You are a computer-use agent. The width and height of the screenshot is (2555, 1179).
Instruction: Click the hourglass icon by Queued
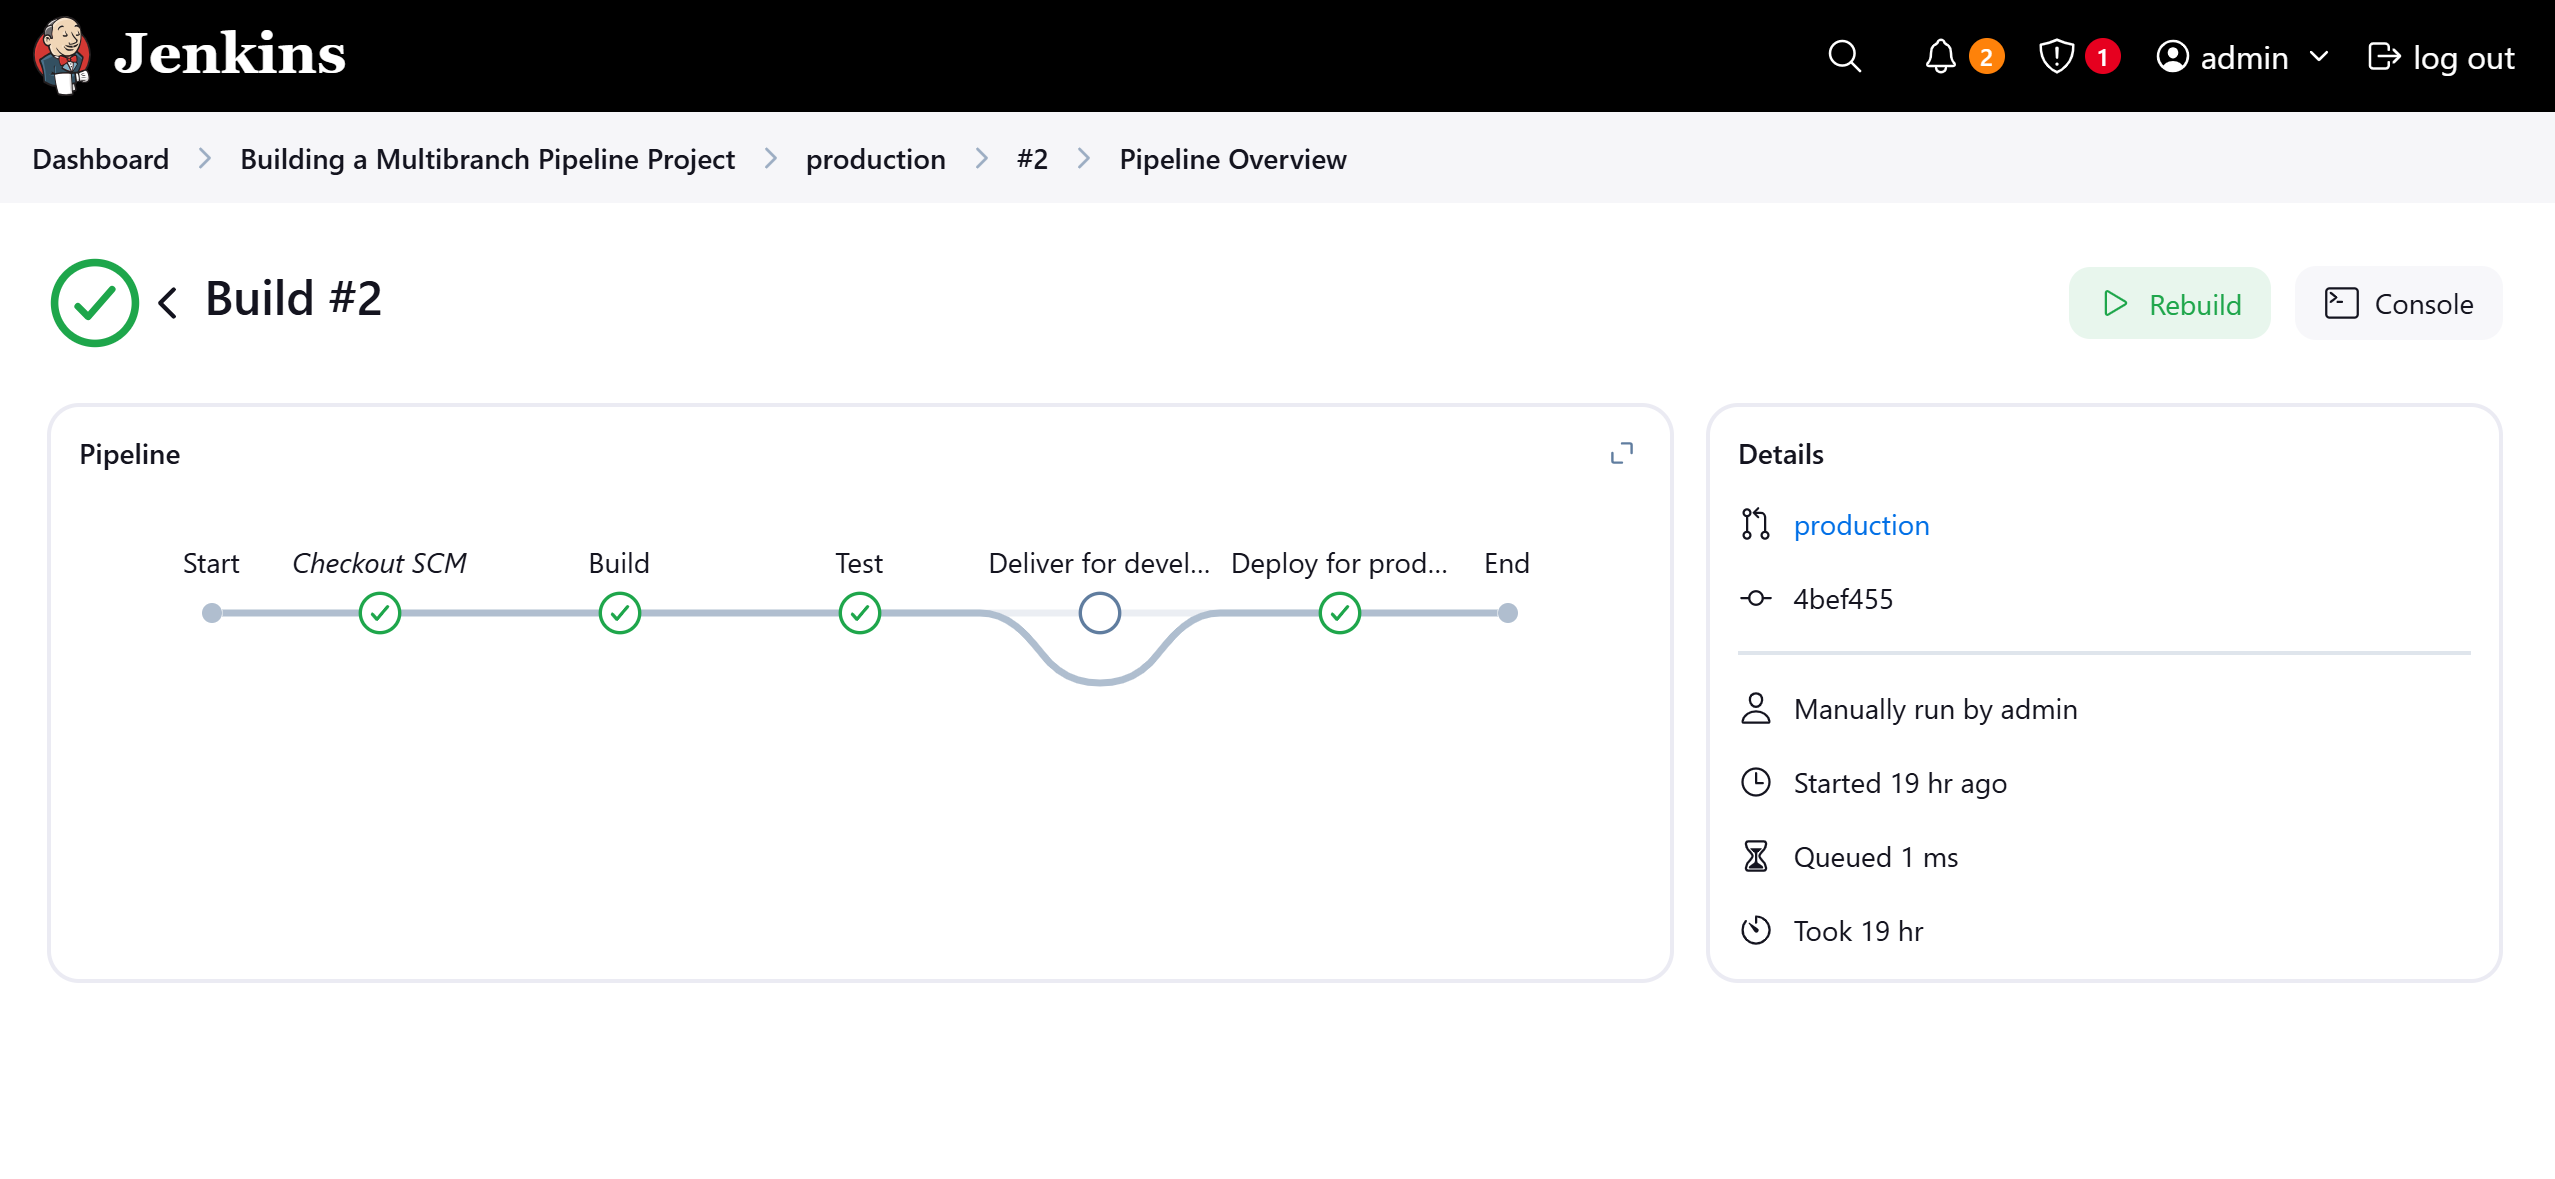(1755, 856)
